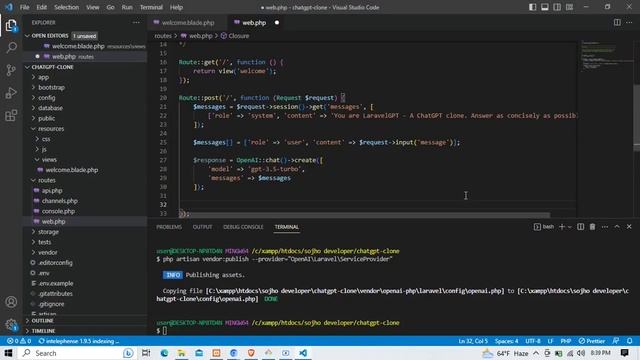Open the Extensions view

click(11, 115)
